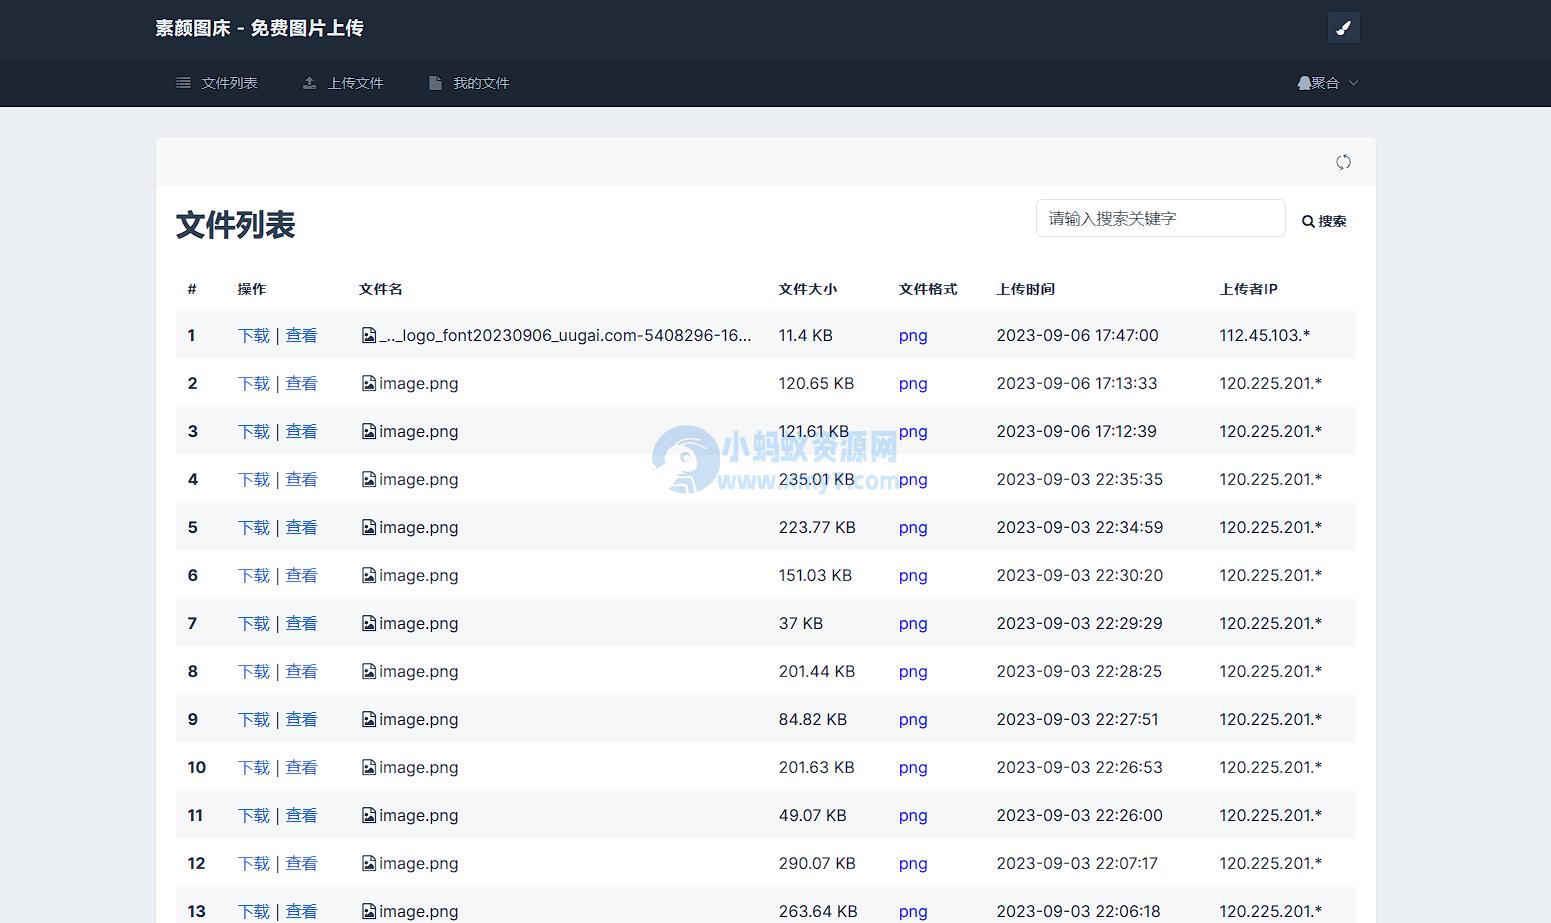Click png format link in row 12
Screen dimensions: 1551x923
913,863
